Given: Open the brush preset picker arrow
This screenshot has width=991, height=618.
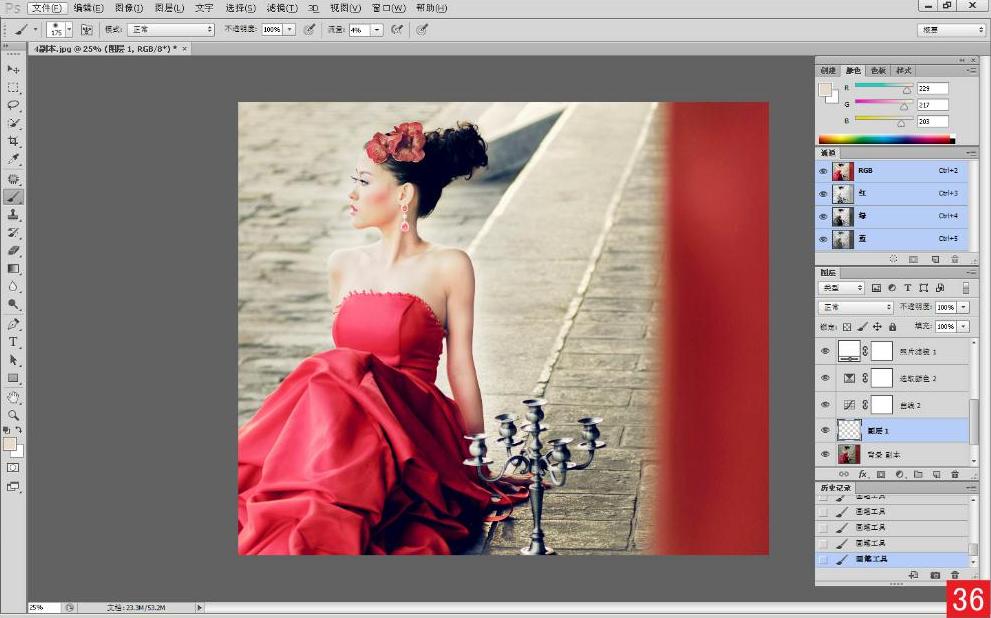Looking at the screenshot, I should [x=69, y=29].
